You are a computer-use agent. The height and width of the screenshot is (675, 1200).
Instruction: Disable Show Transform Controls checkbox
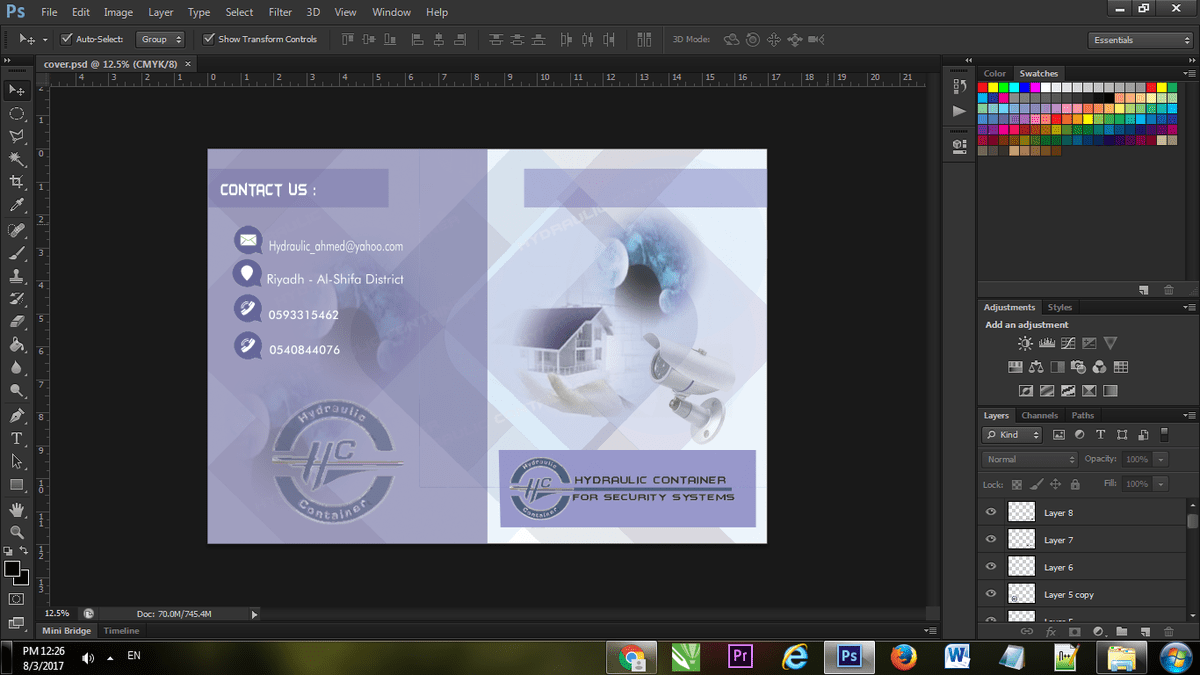point(209,40)
